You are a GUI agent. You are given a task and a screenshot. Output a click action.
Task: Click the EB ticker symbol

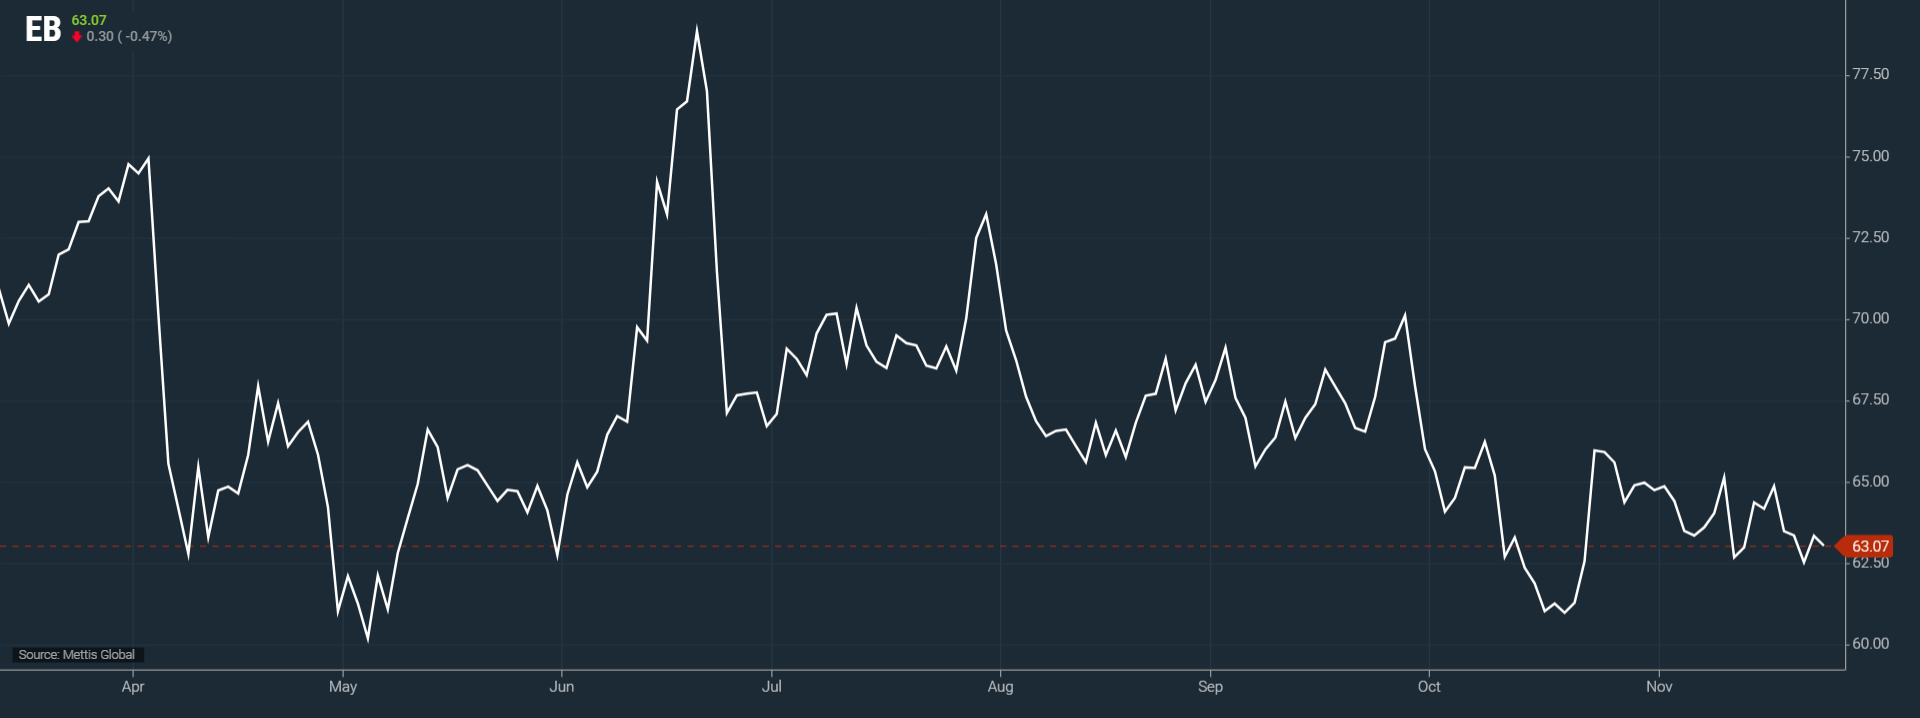point(43,29)
